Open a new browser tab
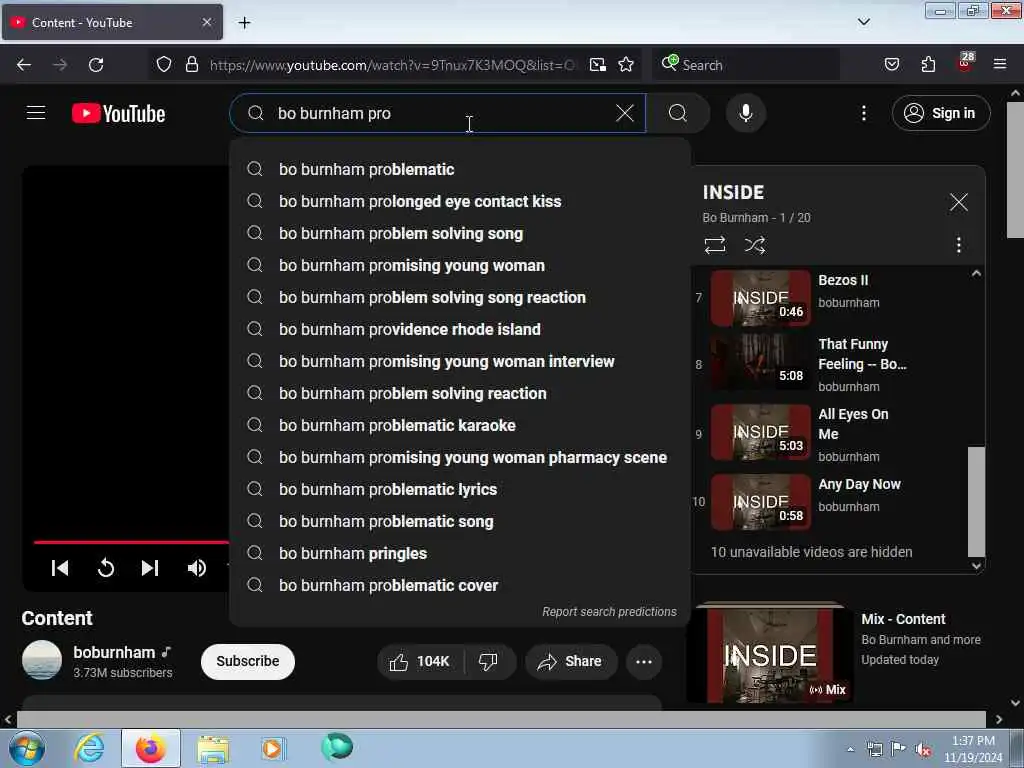1024x768 pixels. coord(244,23)
